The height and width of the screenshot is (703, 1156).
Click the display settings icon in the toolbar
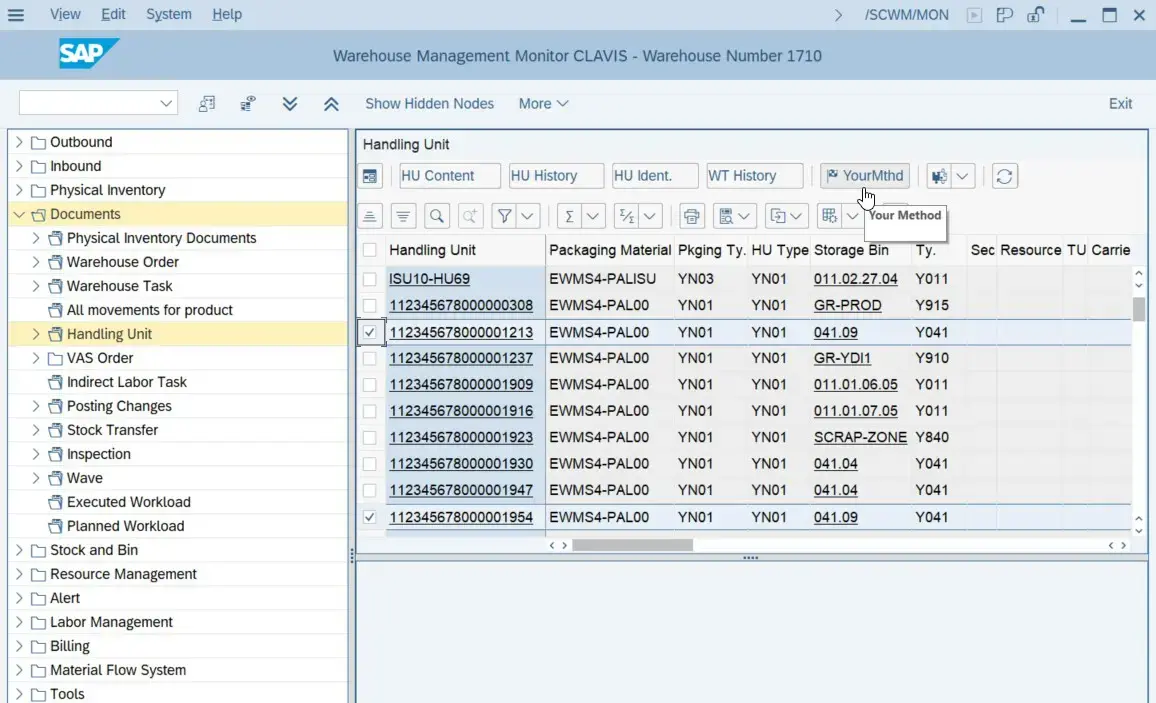pos(248,104)
